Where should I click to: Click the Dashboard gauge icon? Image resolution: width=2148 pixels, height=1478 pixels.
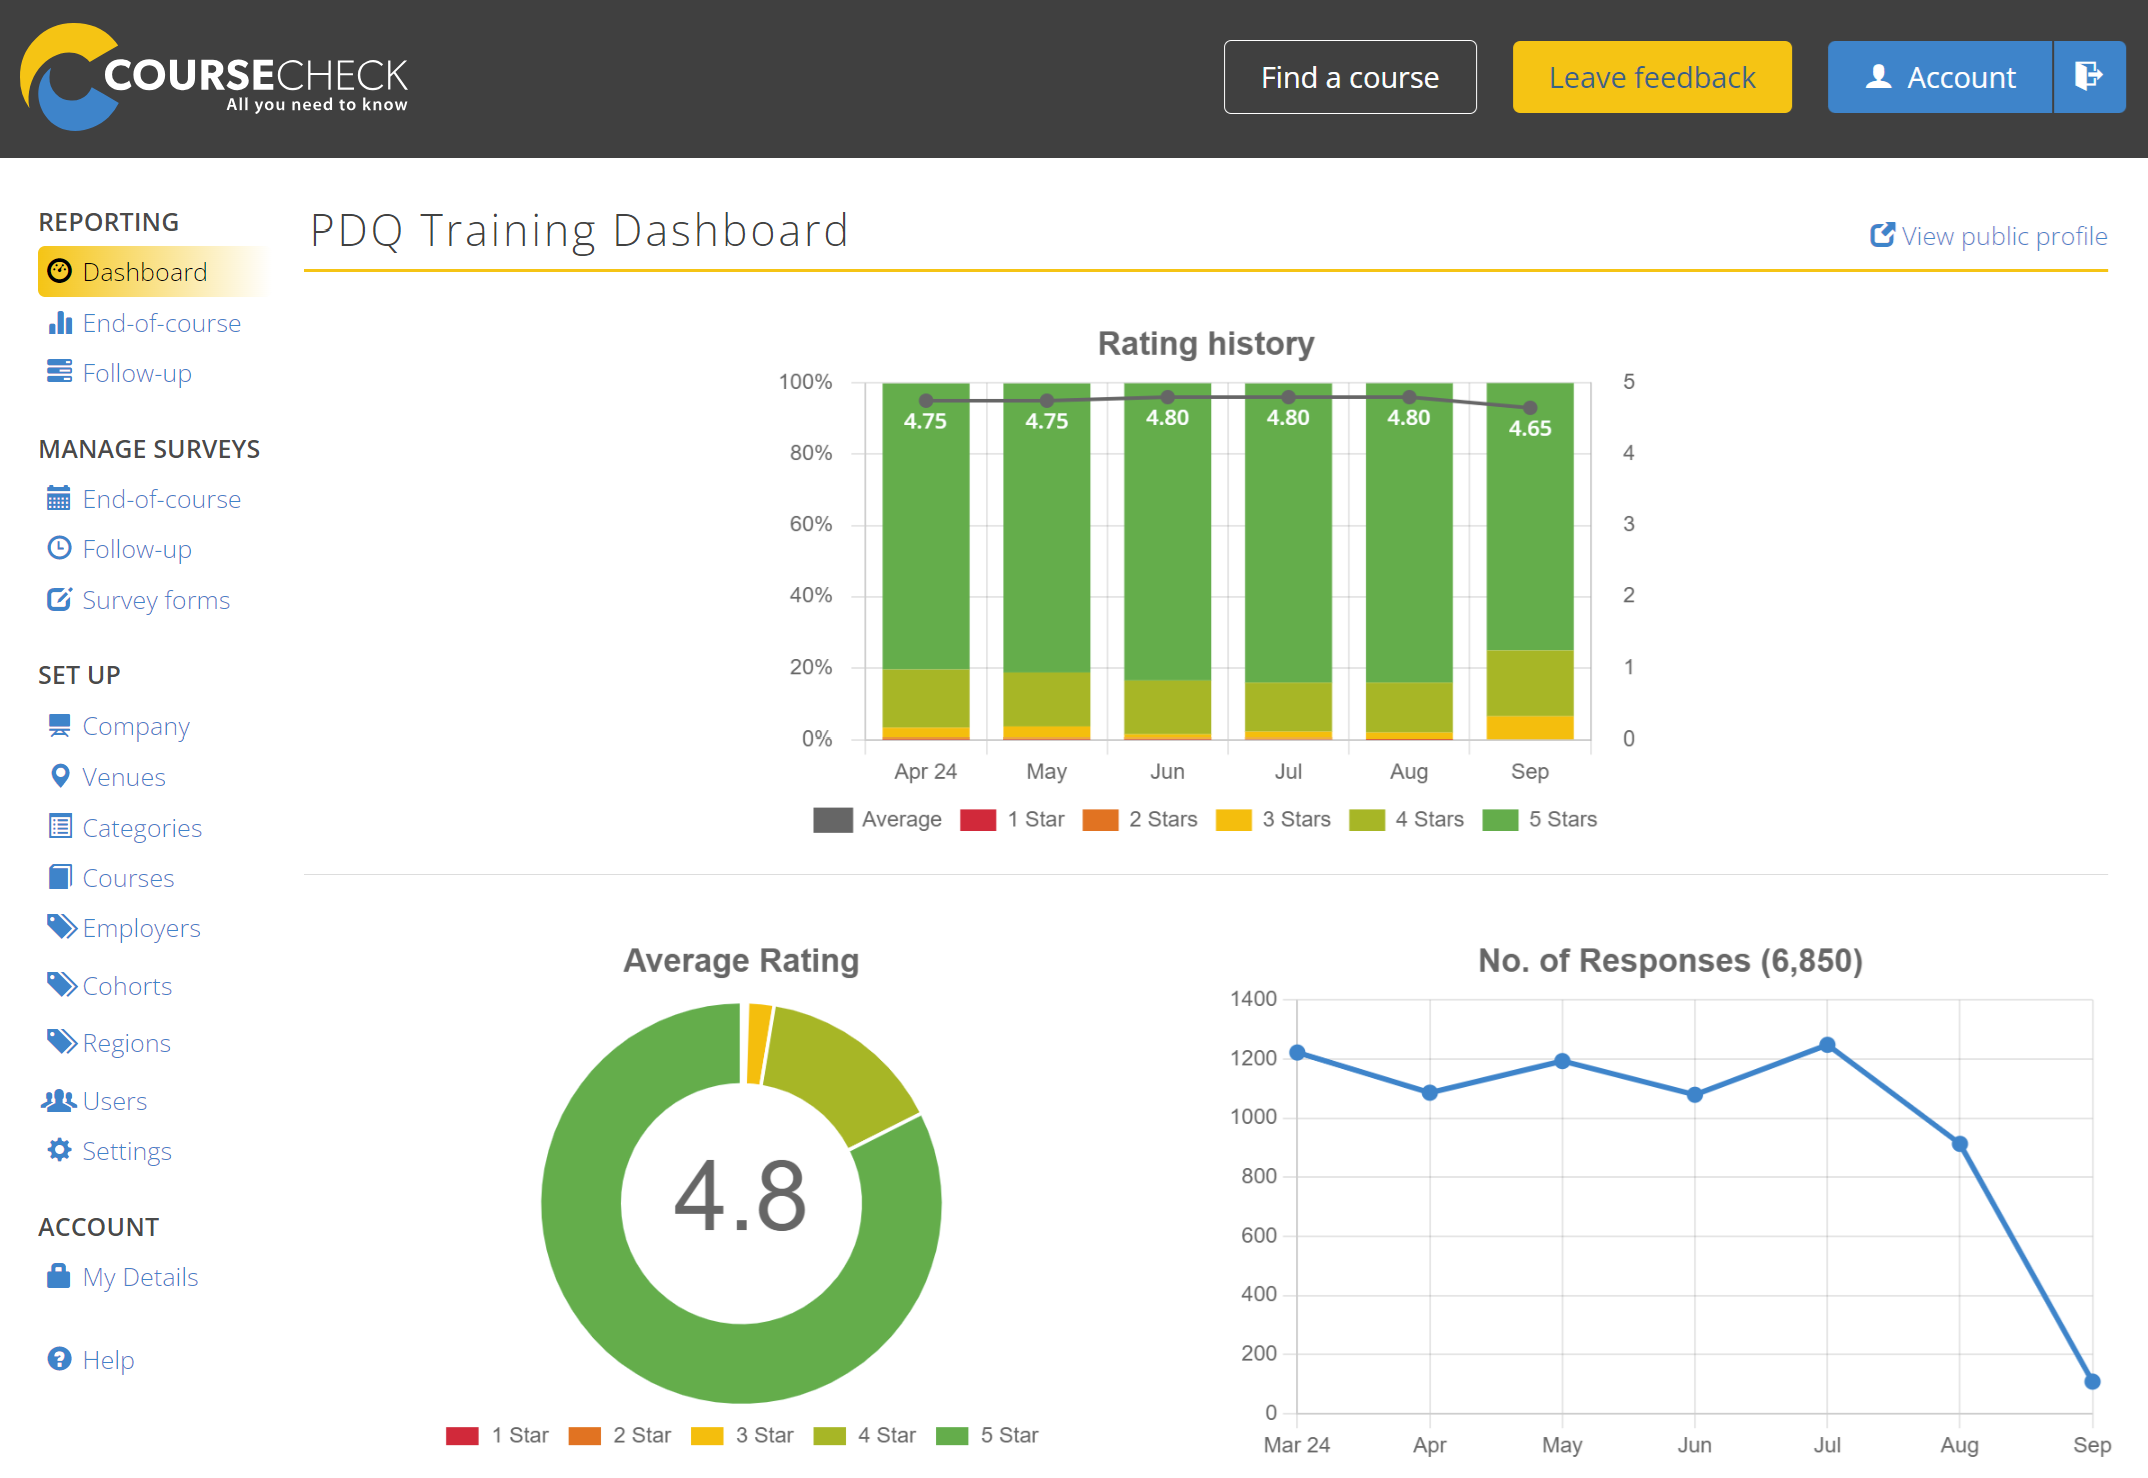pyautogui.click(x=60, y=271)
